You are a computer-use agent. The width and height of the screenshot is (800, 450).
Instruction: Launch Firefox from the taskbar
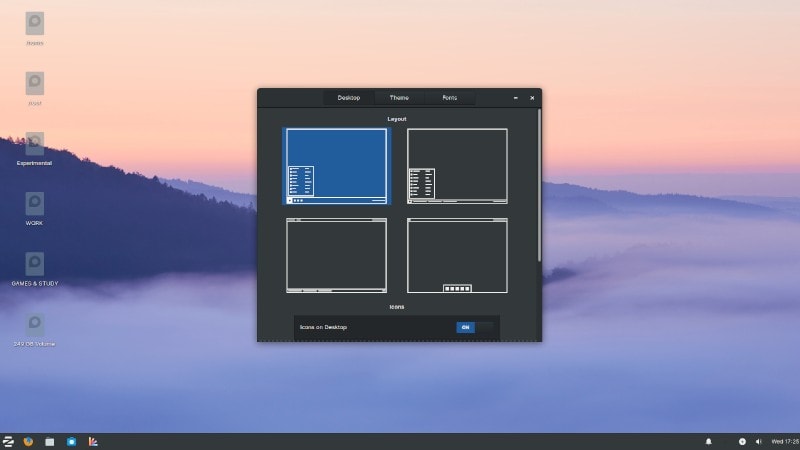[29, 441]
